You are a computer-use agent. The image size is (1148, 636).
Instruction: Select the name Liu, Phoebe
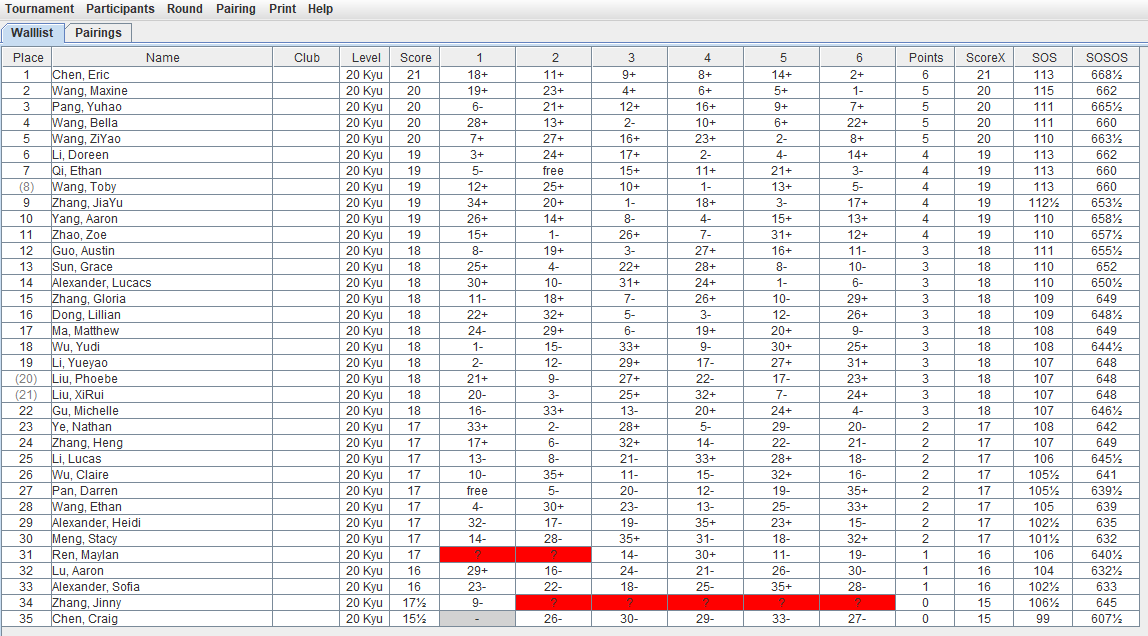click(x=85, y=379)
